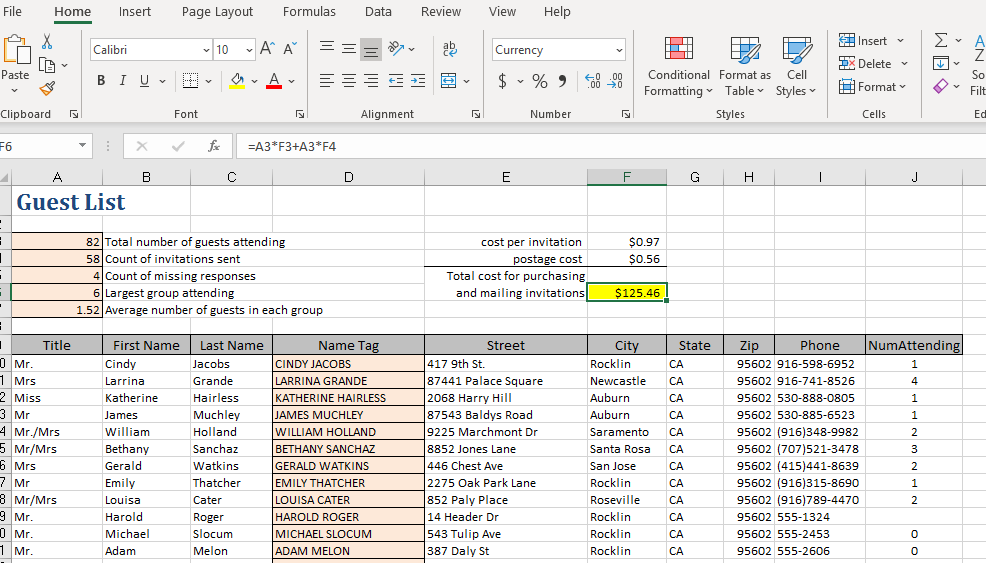Click the Fill down icon
The width and height of the screenshot is (986, 563).
pyautogui.click(x=941, y=63)
